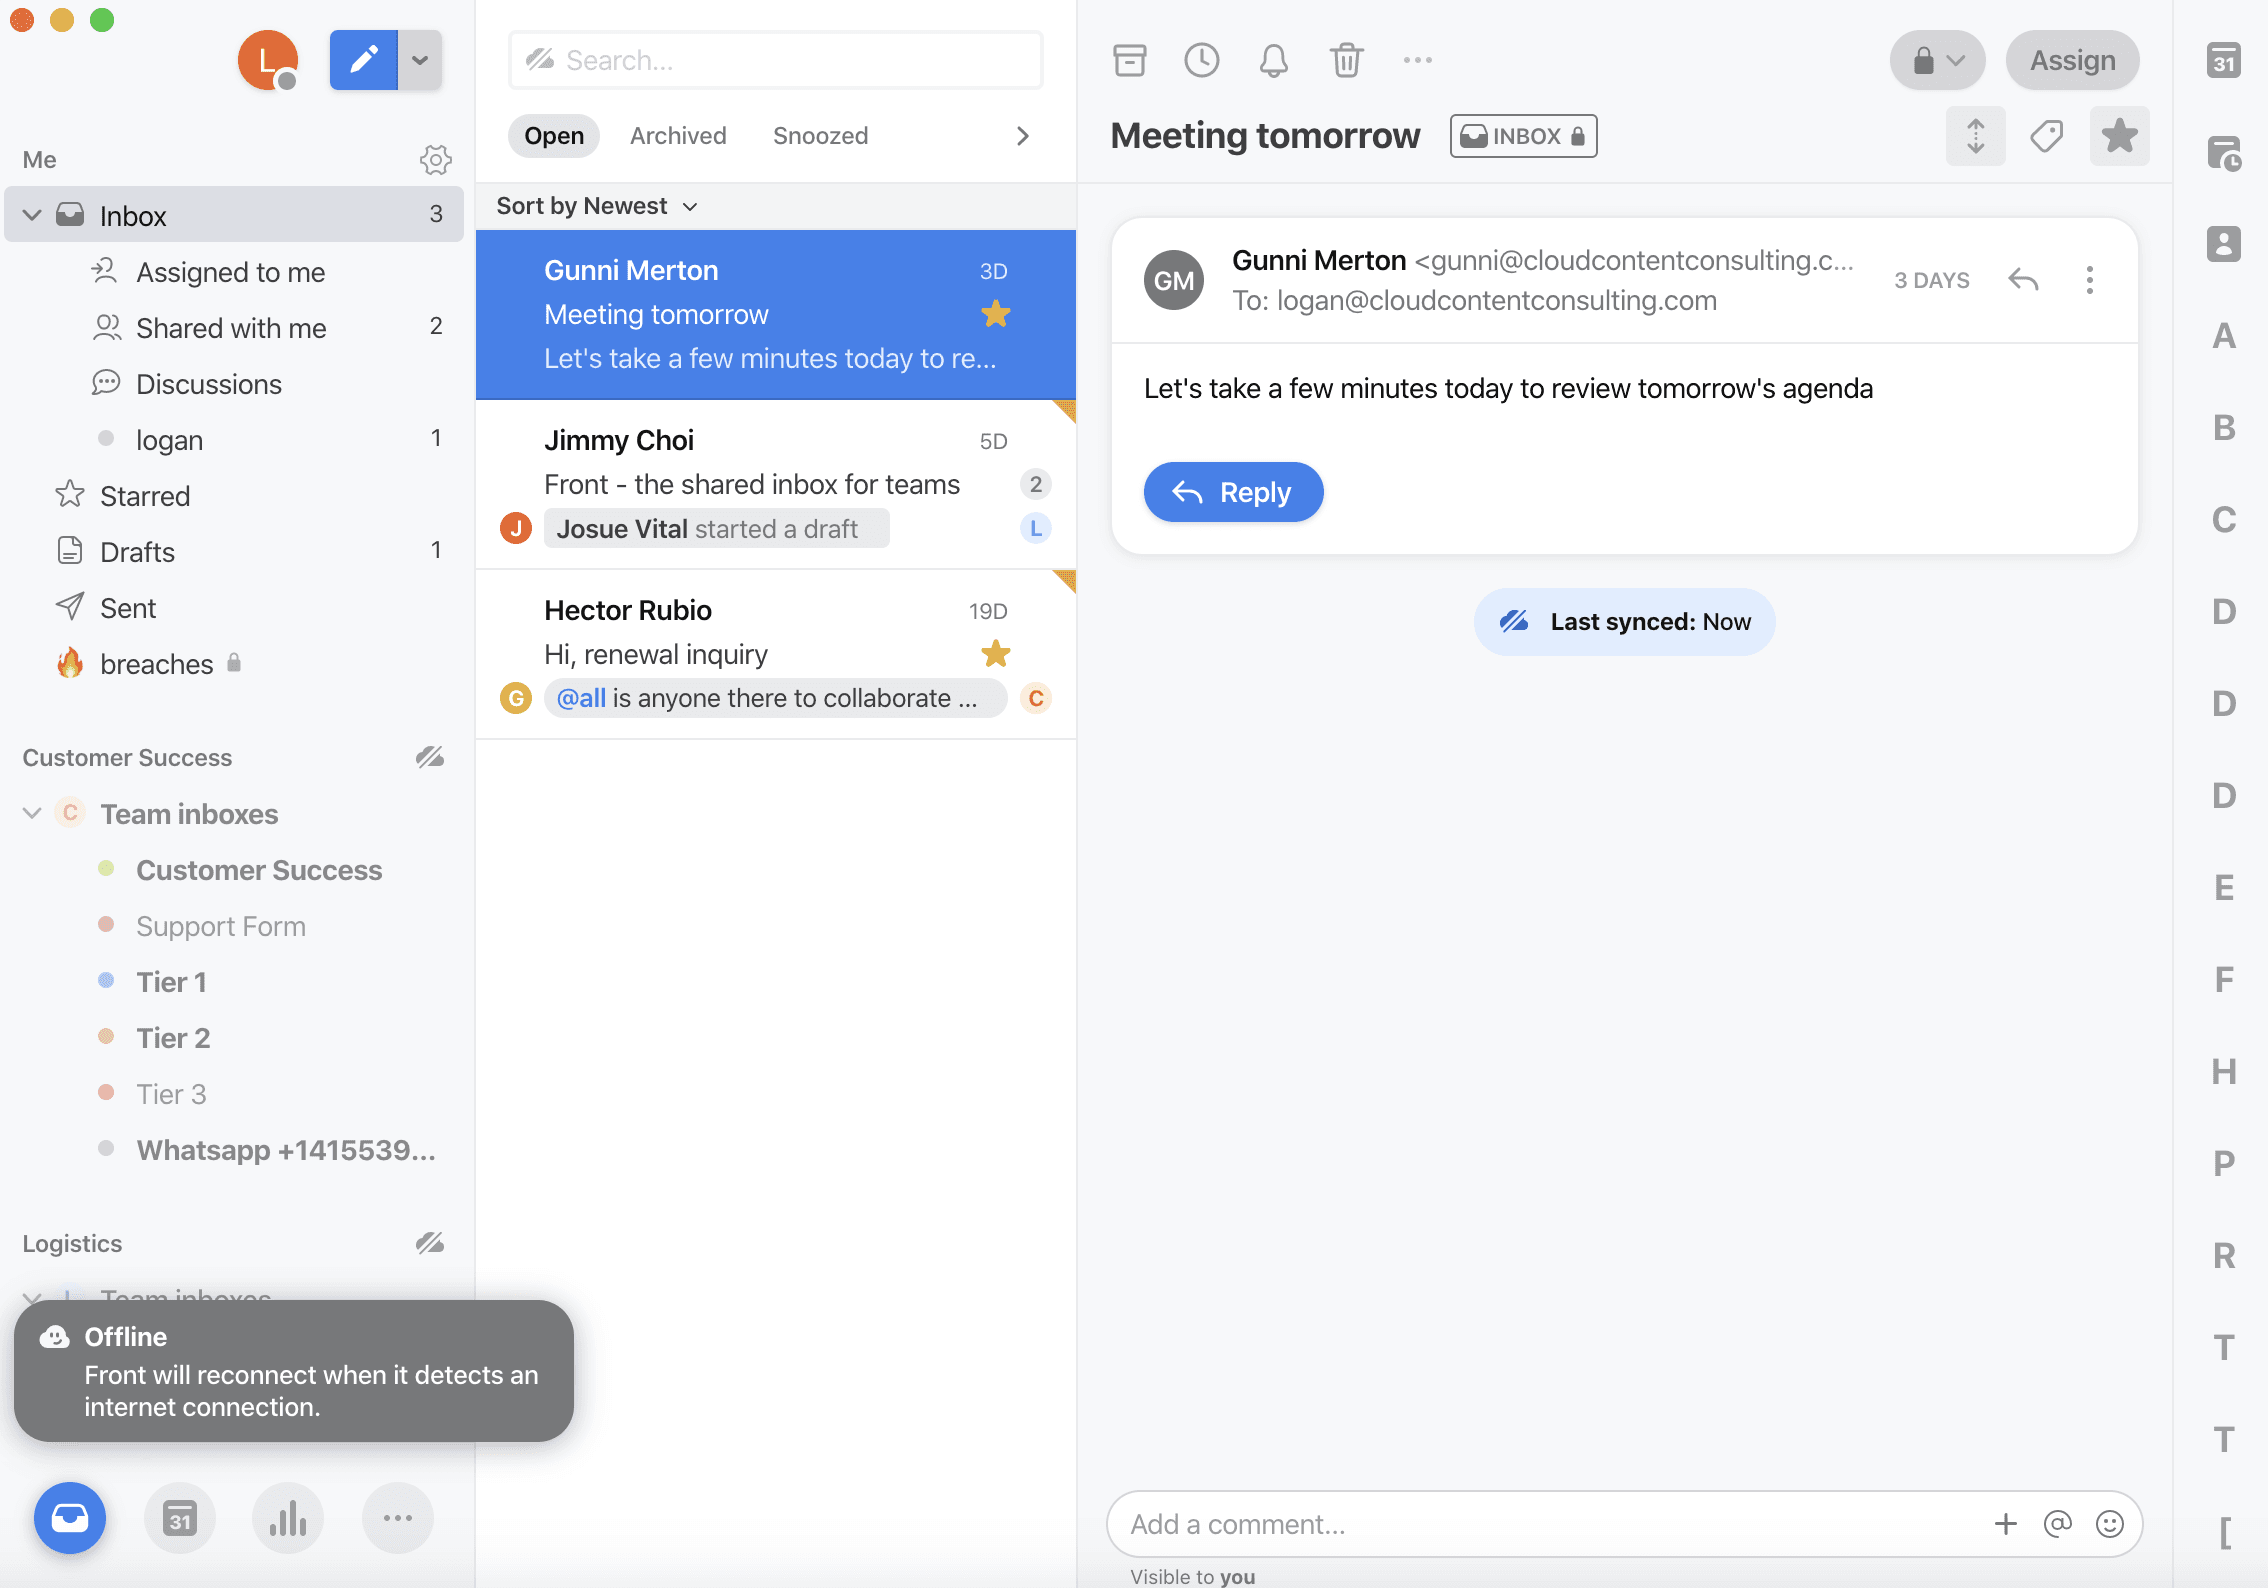Click the emoji icon in the comment box
The width and height of the screenshot is (2268, 1588).
click(x=2110, y=1524)
